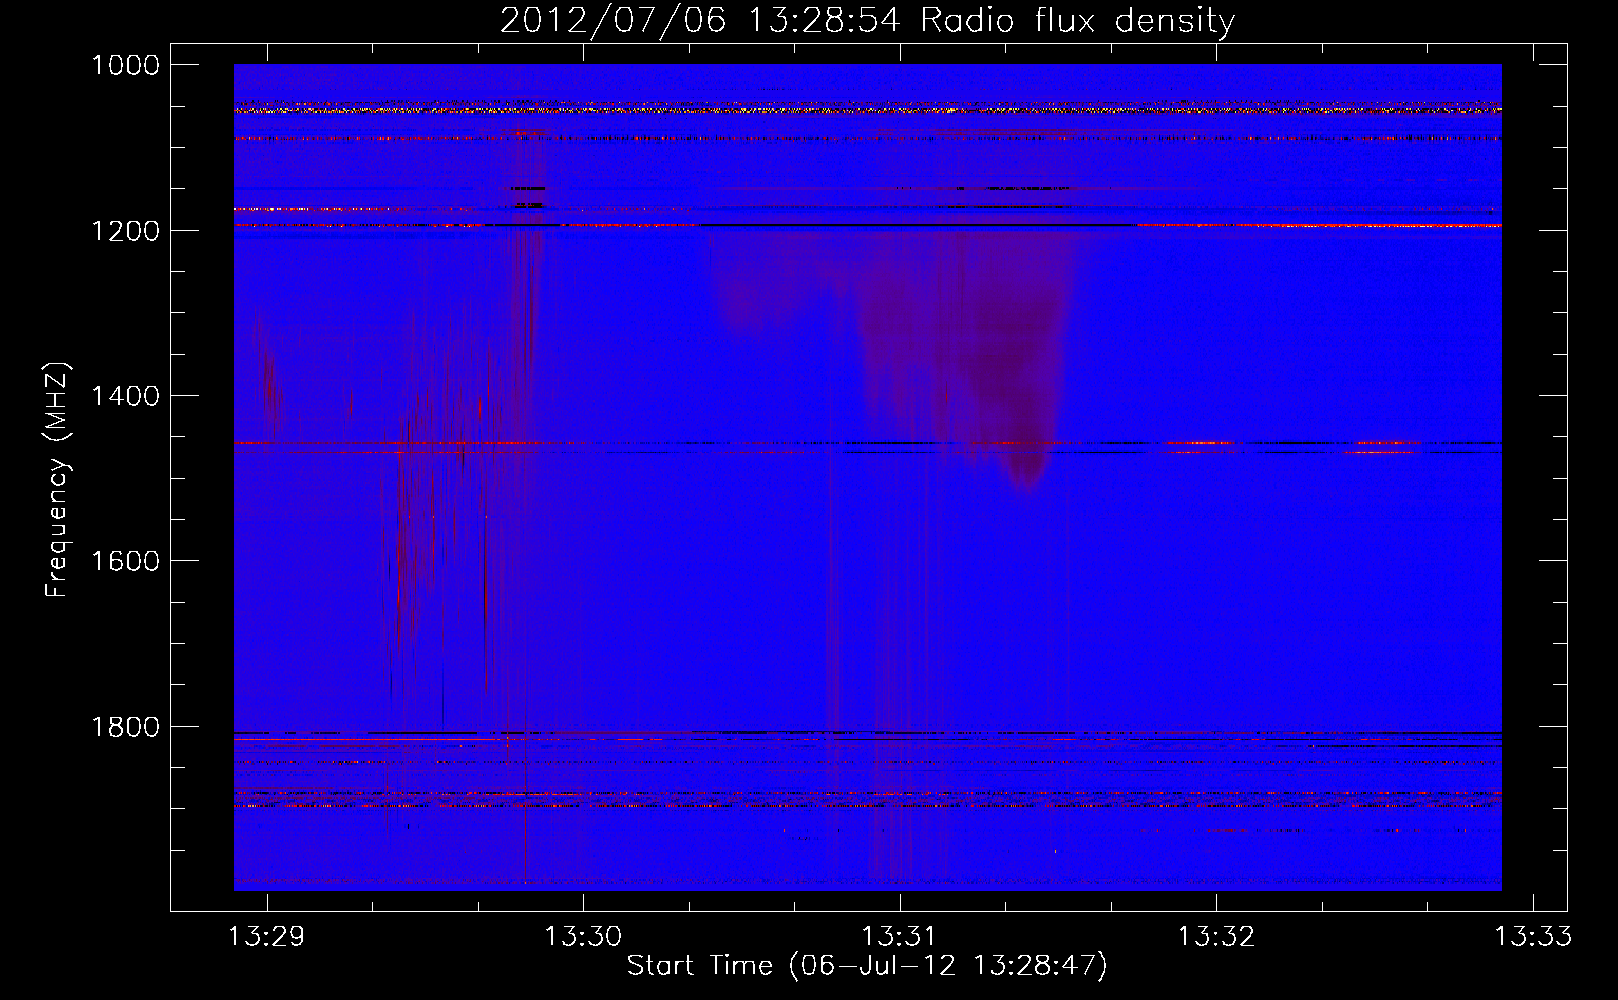Click the 13:33 time tick label

1533,937
